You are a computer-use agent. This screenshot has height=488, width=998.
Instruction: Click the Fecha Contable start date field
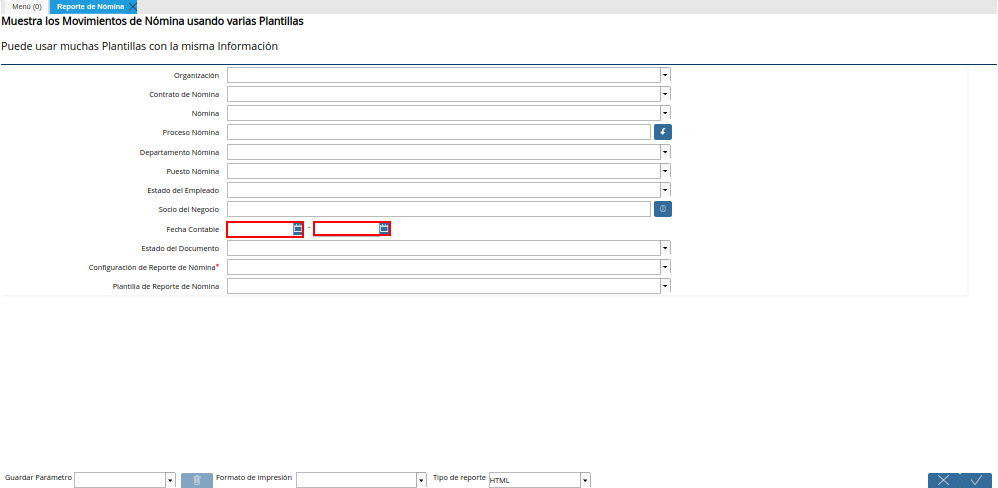(260, 229)
